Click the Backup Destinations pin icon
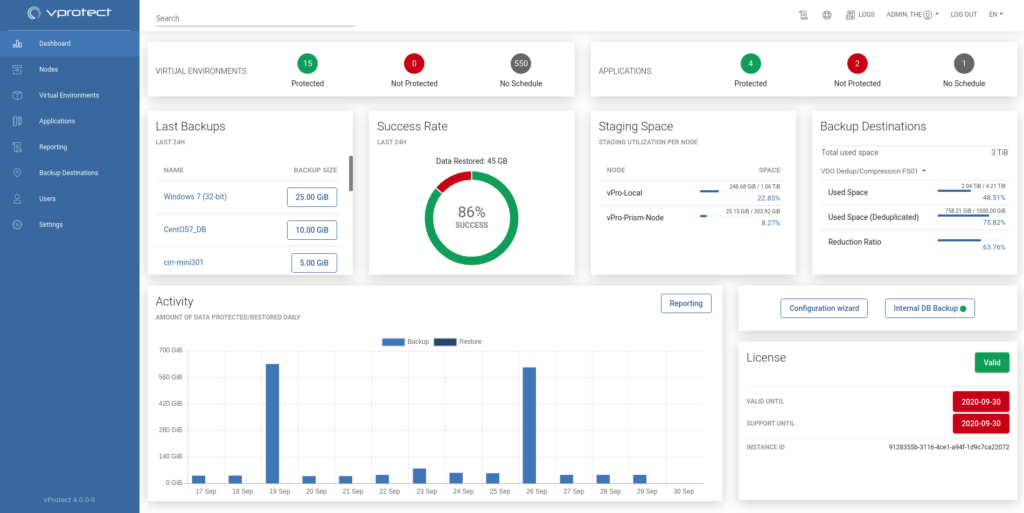1024x513 pixels. tap(17, 173)
